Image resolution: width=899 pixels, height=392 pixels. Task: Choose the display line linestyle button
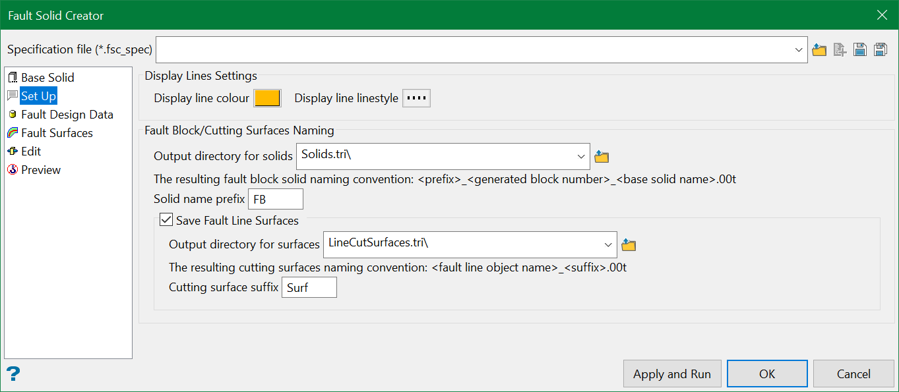[x=417, y=98]
